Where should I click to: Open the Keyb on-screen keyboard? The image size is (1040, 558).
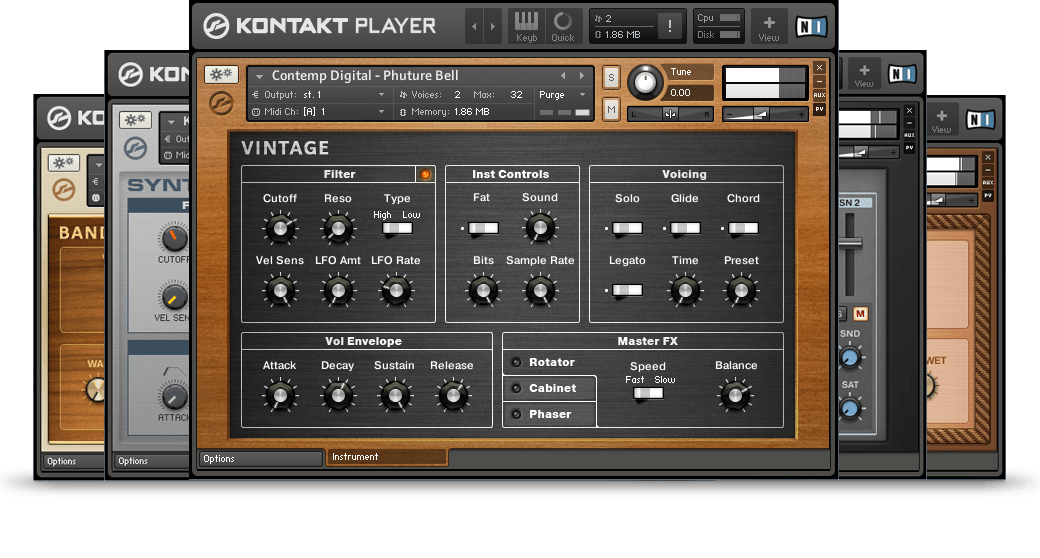point(526,25)
